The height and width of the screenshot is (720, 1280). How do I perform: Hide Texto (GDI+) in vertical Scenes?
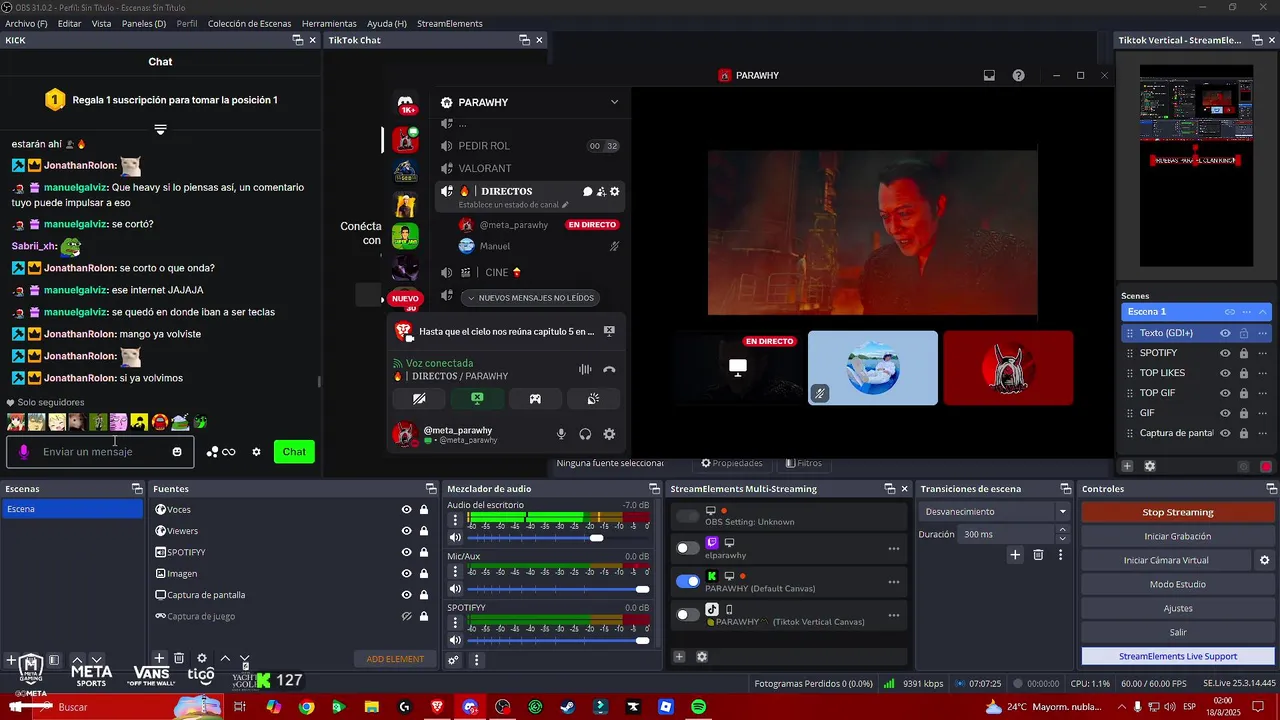pyautogui.click(x=1225, y=333)
